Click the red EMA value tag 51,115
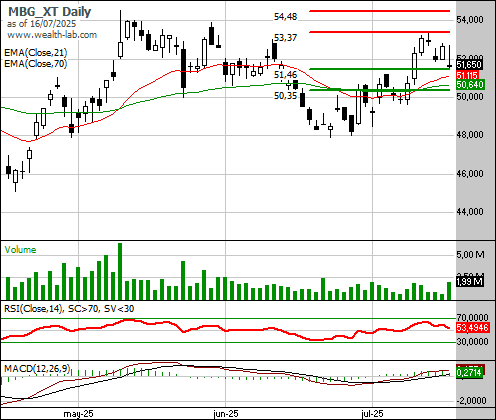The width and height of the screenshot is (496, 420). pos(468,75)
